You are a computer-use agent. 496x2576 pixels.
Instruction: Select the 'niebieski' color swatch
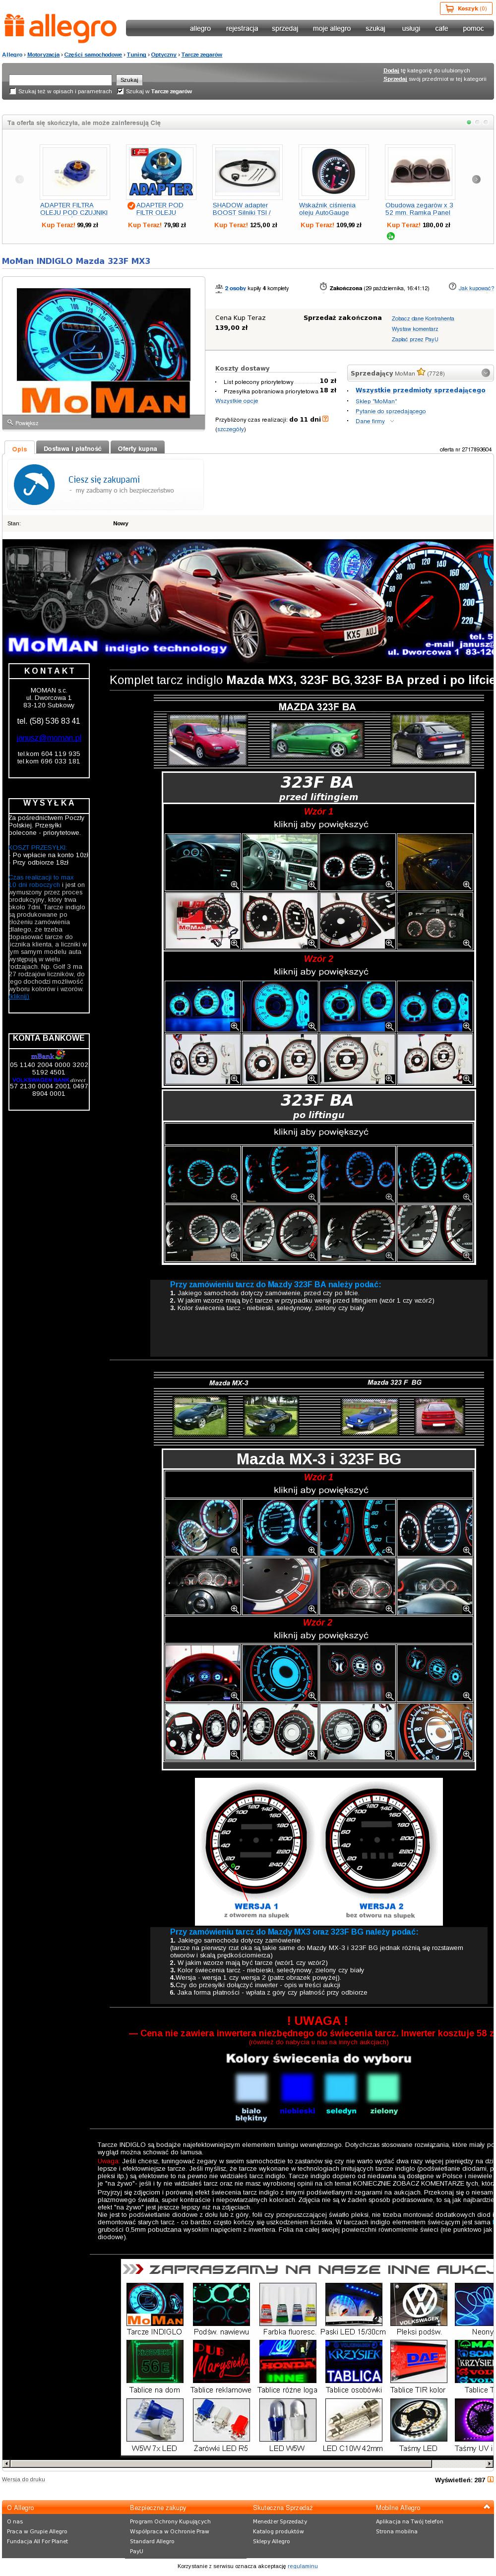click(x=297, y=2087)
